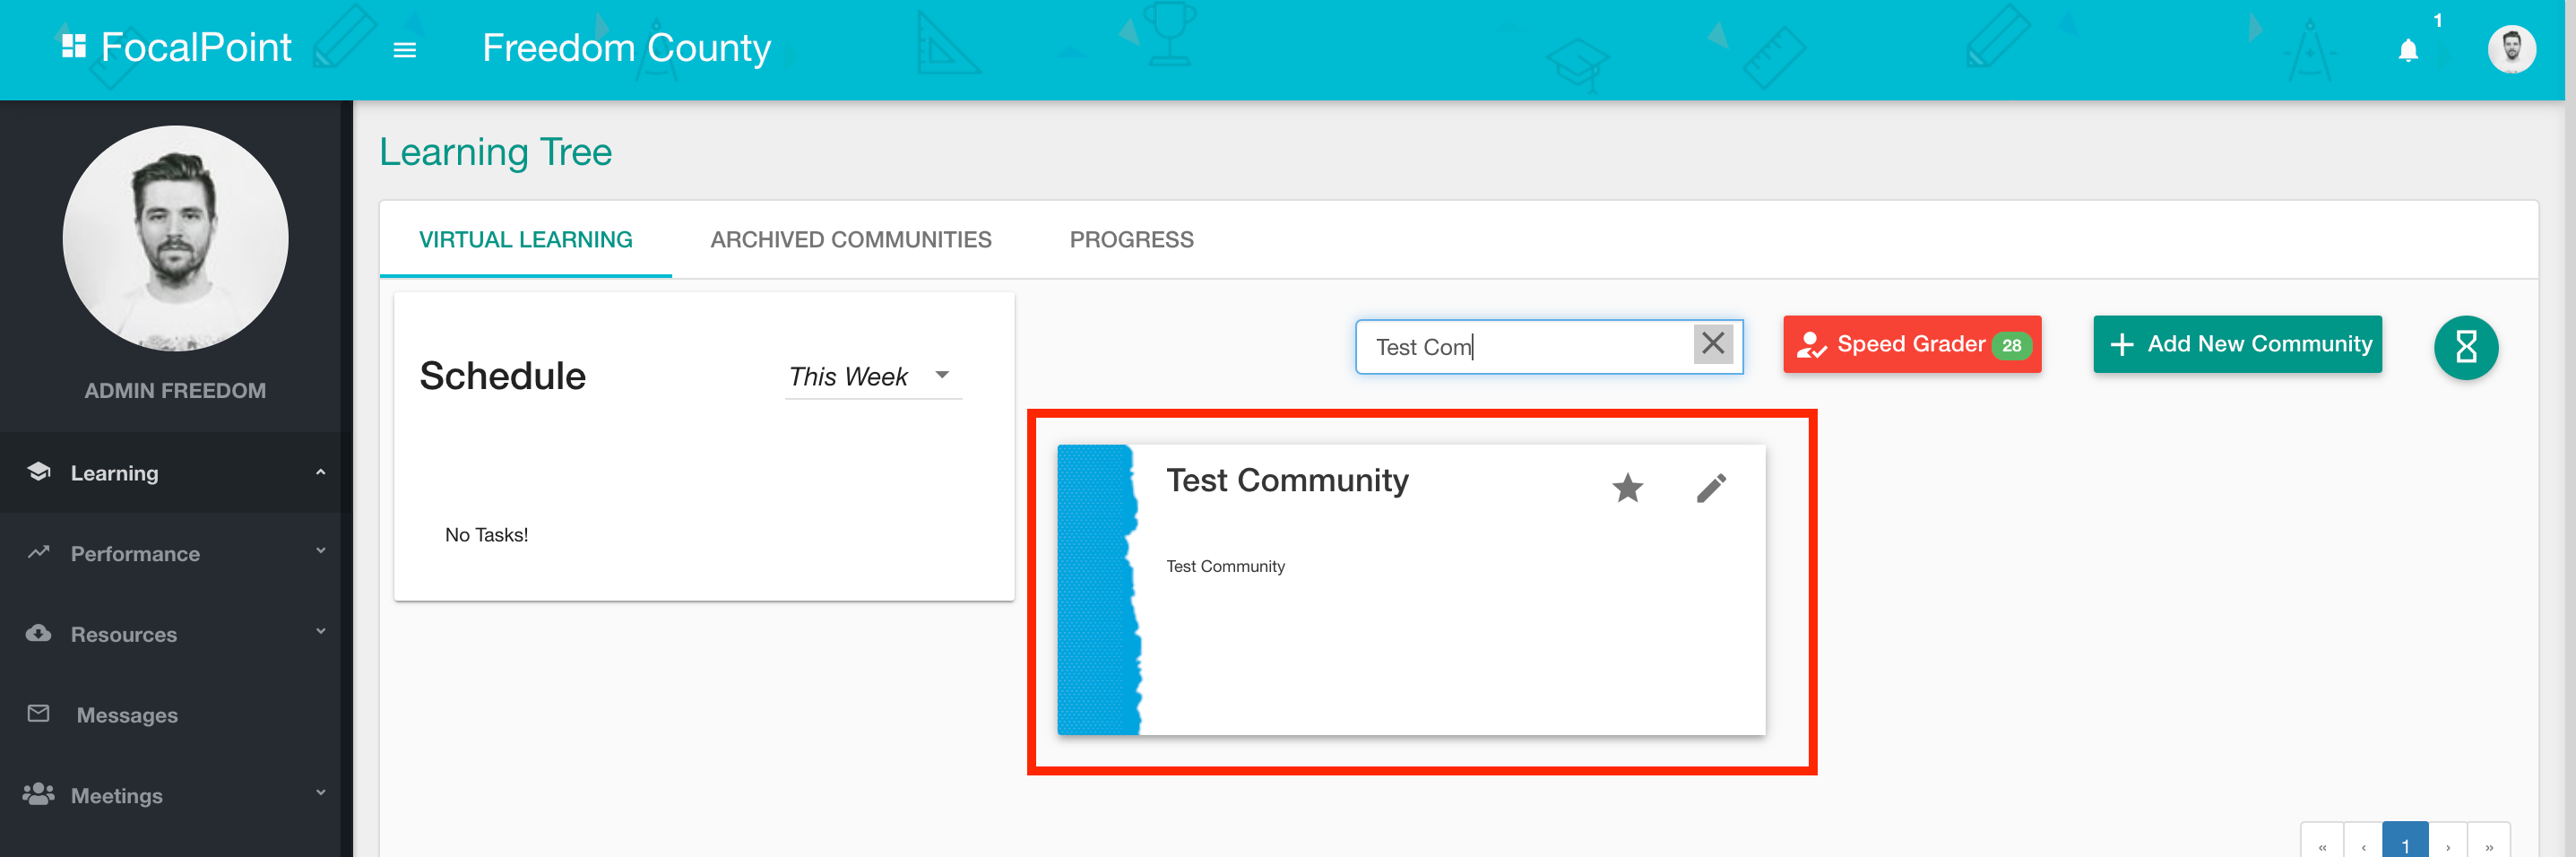This screenshot has width=2576, height=857.
Task: Switch to Archived Communities tab
Action: pos(851,240)
